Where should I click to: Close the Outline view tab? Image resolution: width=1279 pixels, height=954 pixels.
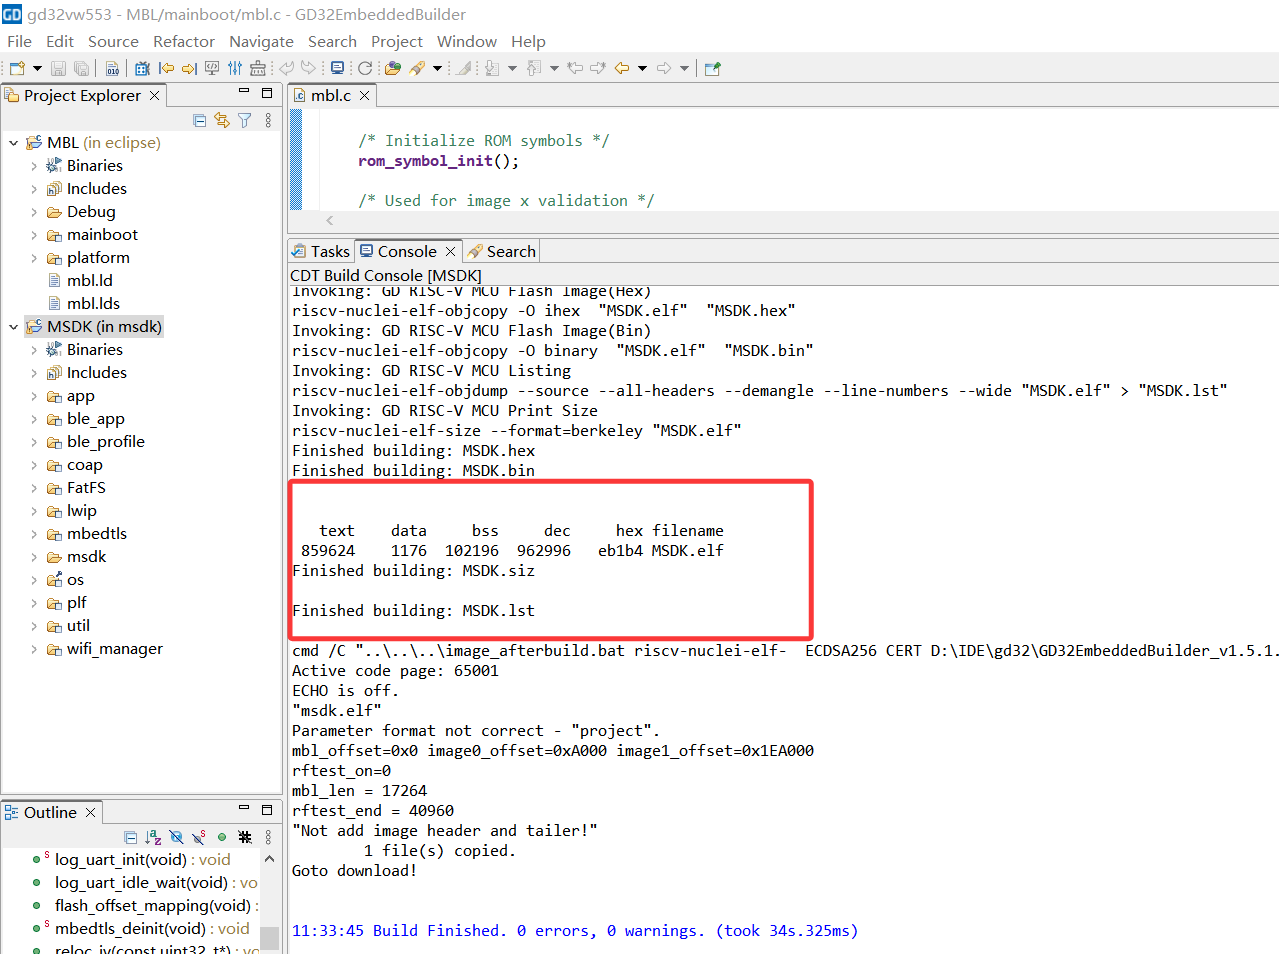90,812
